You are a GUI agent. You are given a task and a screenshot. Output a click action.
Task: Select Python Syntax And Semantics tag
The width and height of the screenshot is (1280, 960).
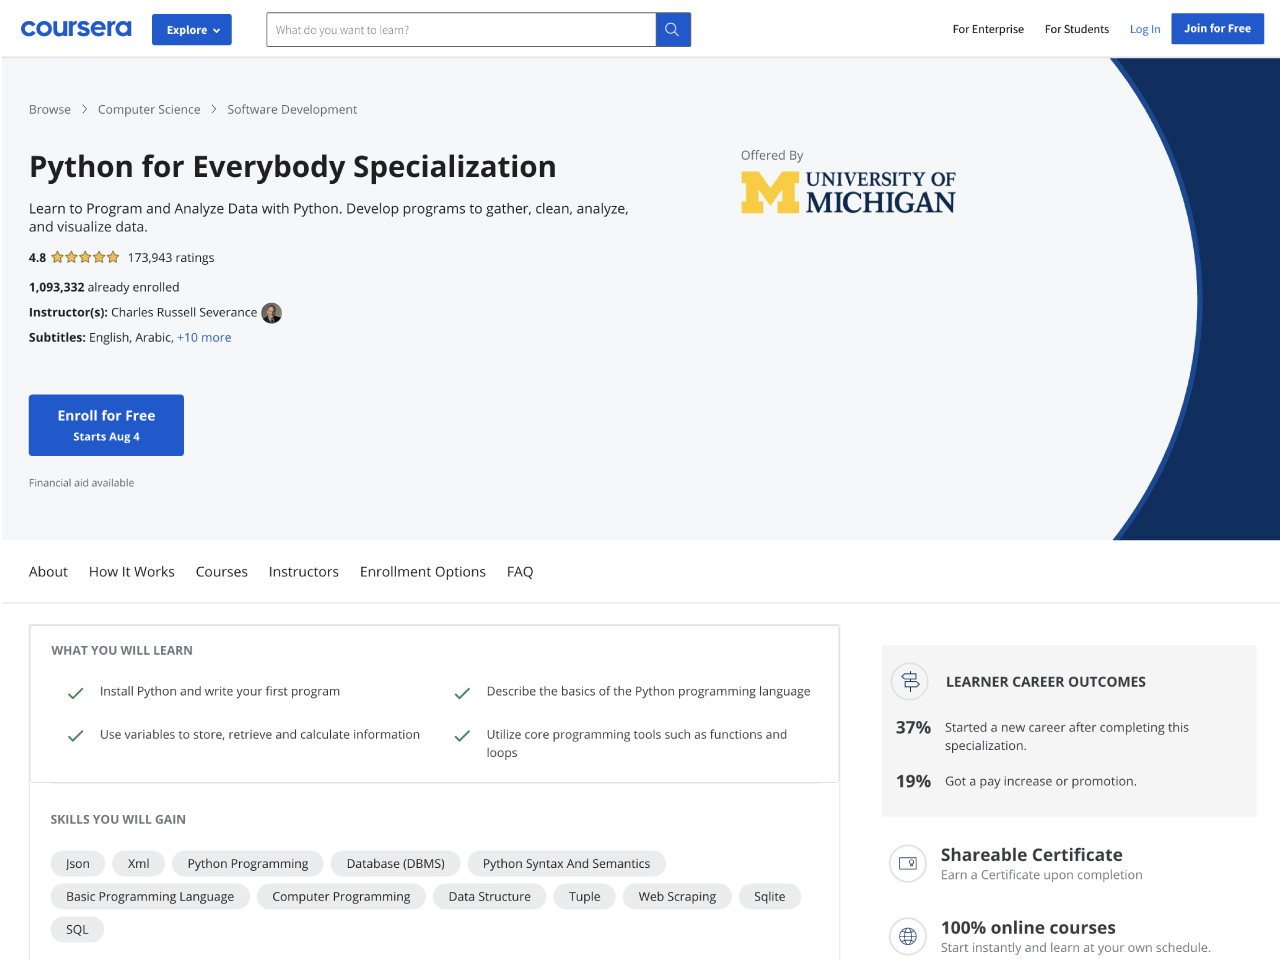point(566,864)
